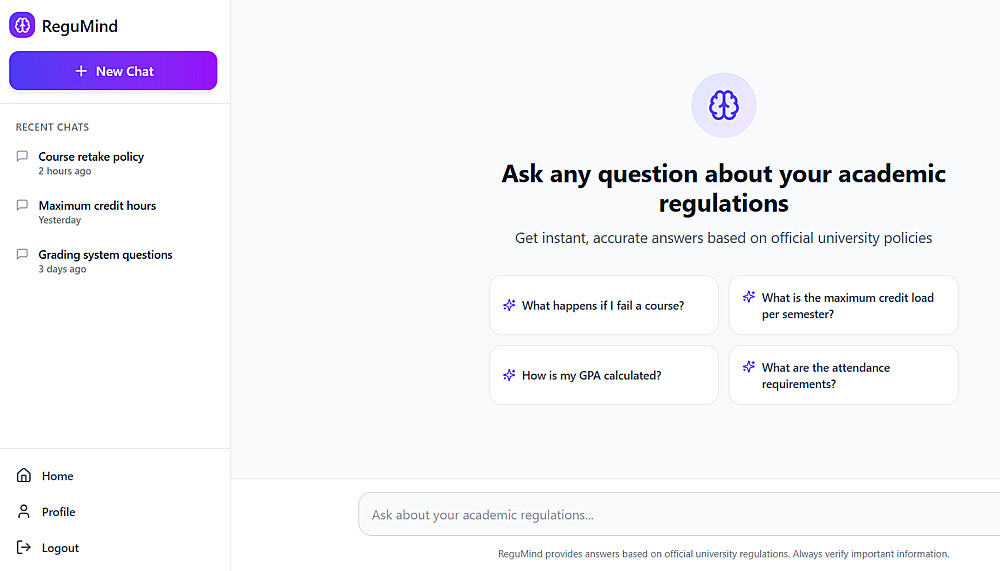Open the Profile menu item
Image resolution: width=1000 pixels, height=571 pixels.
pos(58,512)
